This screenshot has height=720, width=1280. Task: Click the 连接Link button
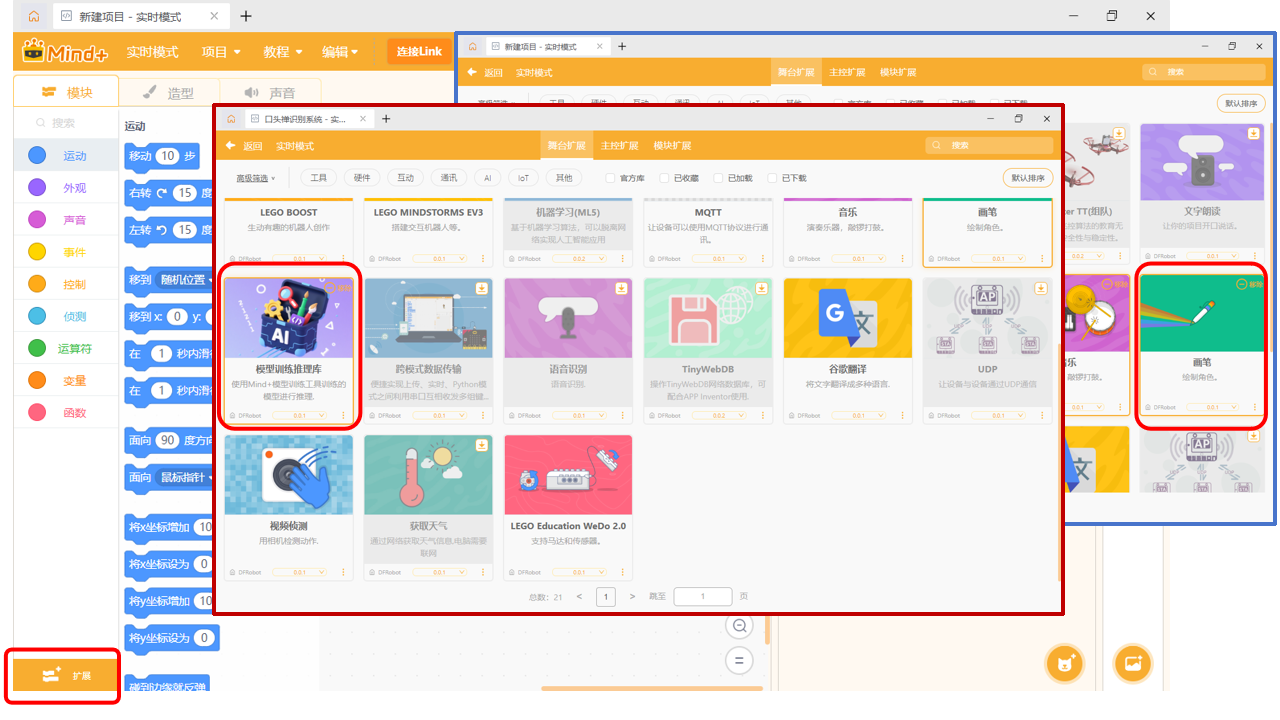[x=418, y=52]
